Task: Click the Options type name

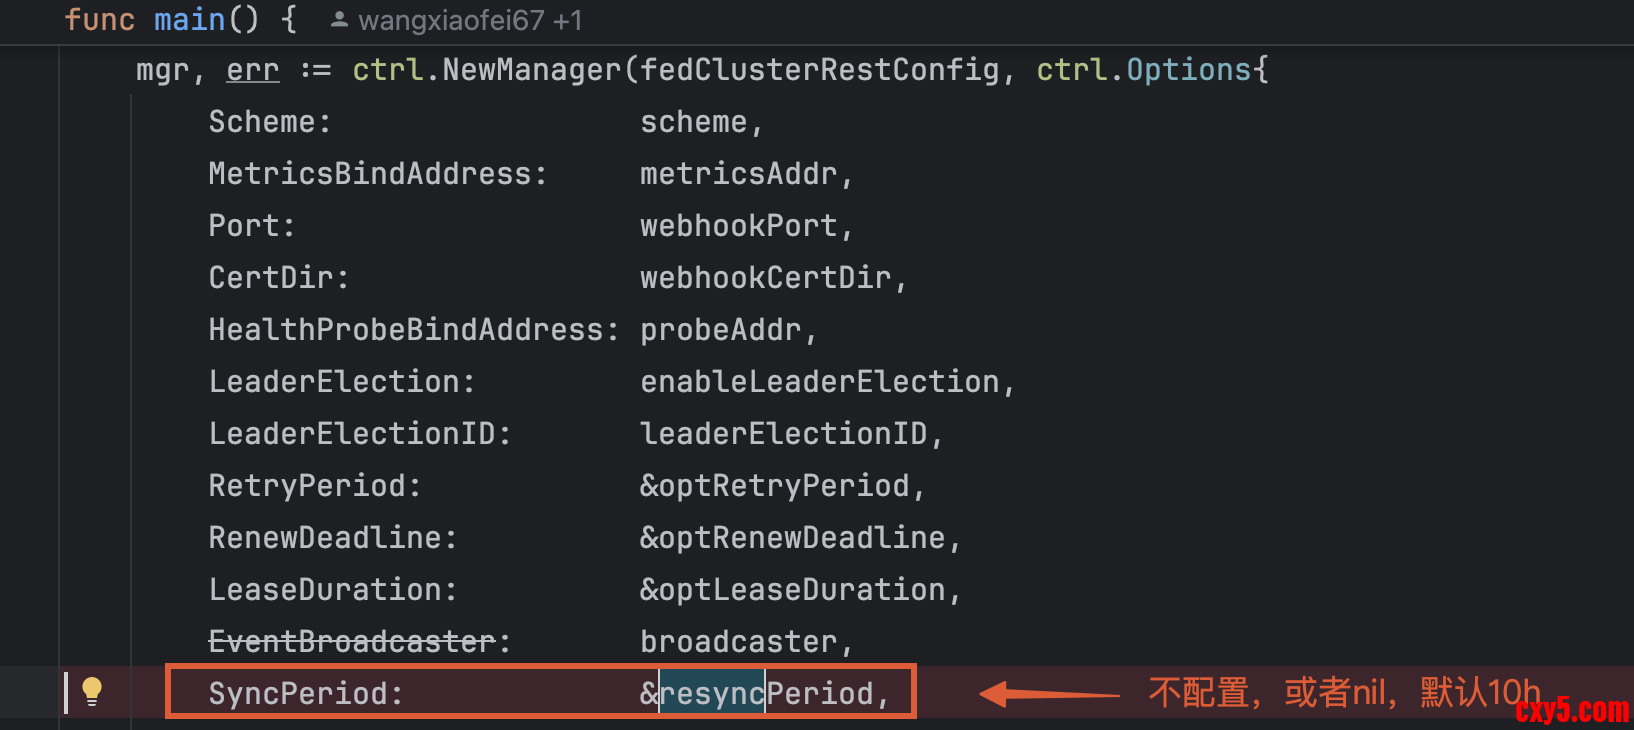Action: (x=1189, y=70)
